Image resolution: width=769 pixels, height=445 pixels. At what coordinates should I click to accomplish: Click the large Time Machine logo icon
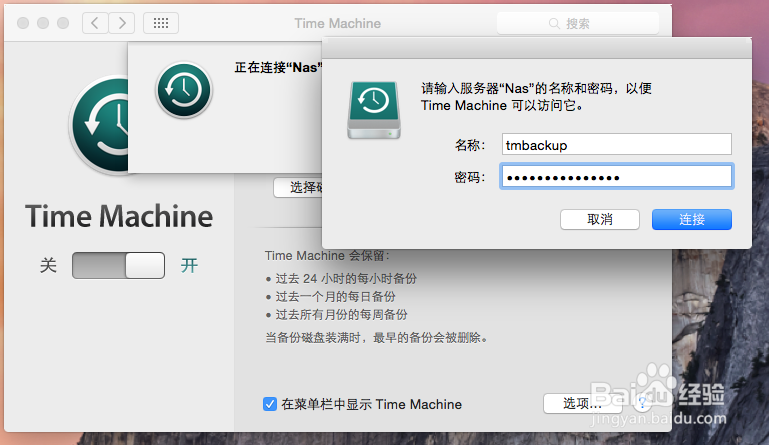(99, 125)
